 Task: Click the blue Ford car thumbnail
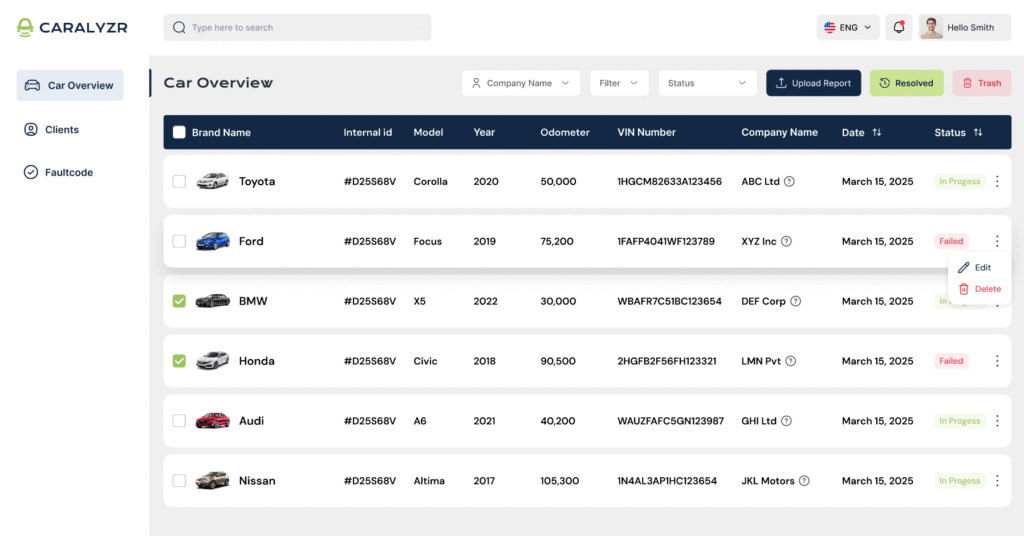point(213,241)
